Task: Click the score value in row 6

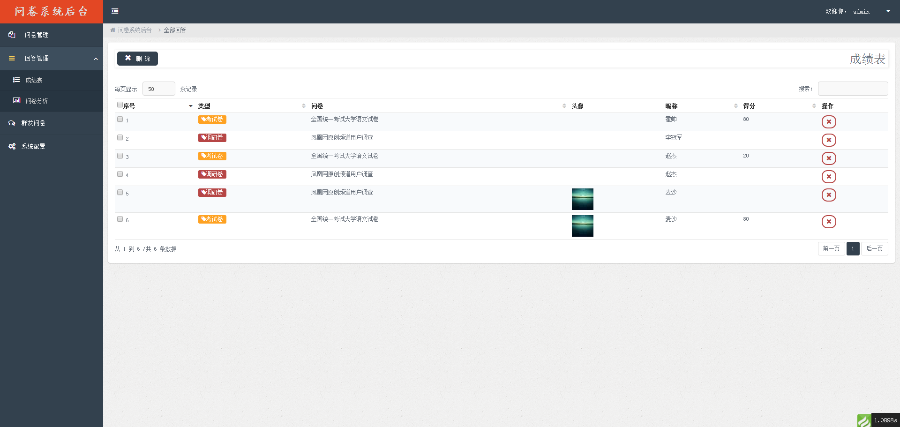Action: 746,219
